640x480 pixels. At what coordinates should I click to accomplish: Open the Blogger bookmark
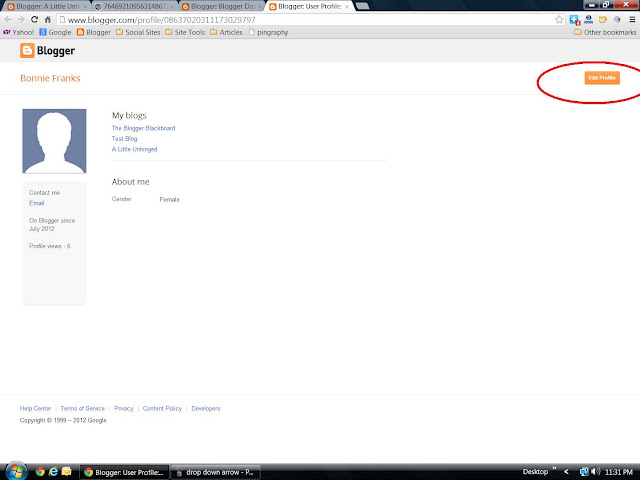click(94, 32)
